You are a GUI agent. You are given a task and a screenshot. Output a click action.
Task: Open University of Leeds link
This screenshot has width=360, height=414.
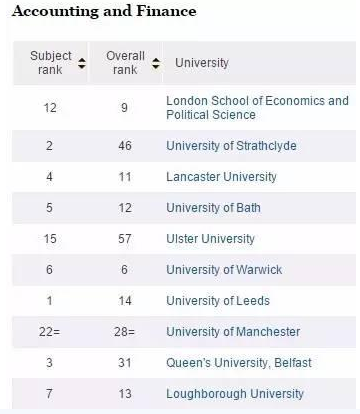(x=218, y=301)
